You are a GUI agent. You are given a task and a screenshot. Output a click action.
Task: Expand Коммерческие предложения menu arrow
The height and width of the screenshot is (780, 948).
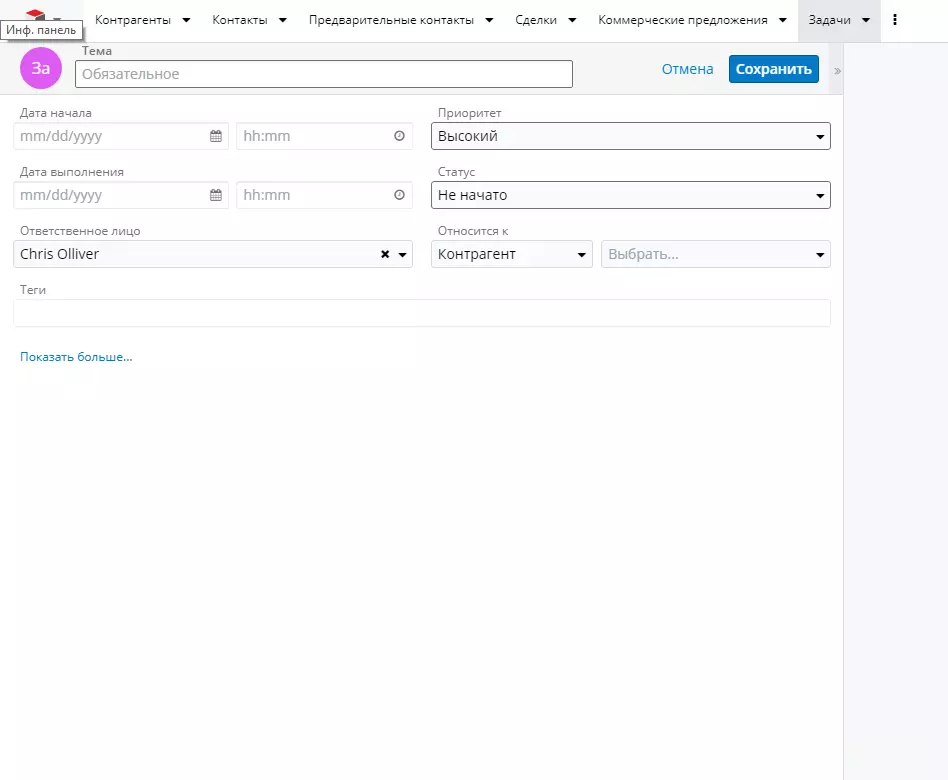(782, 20)
